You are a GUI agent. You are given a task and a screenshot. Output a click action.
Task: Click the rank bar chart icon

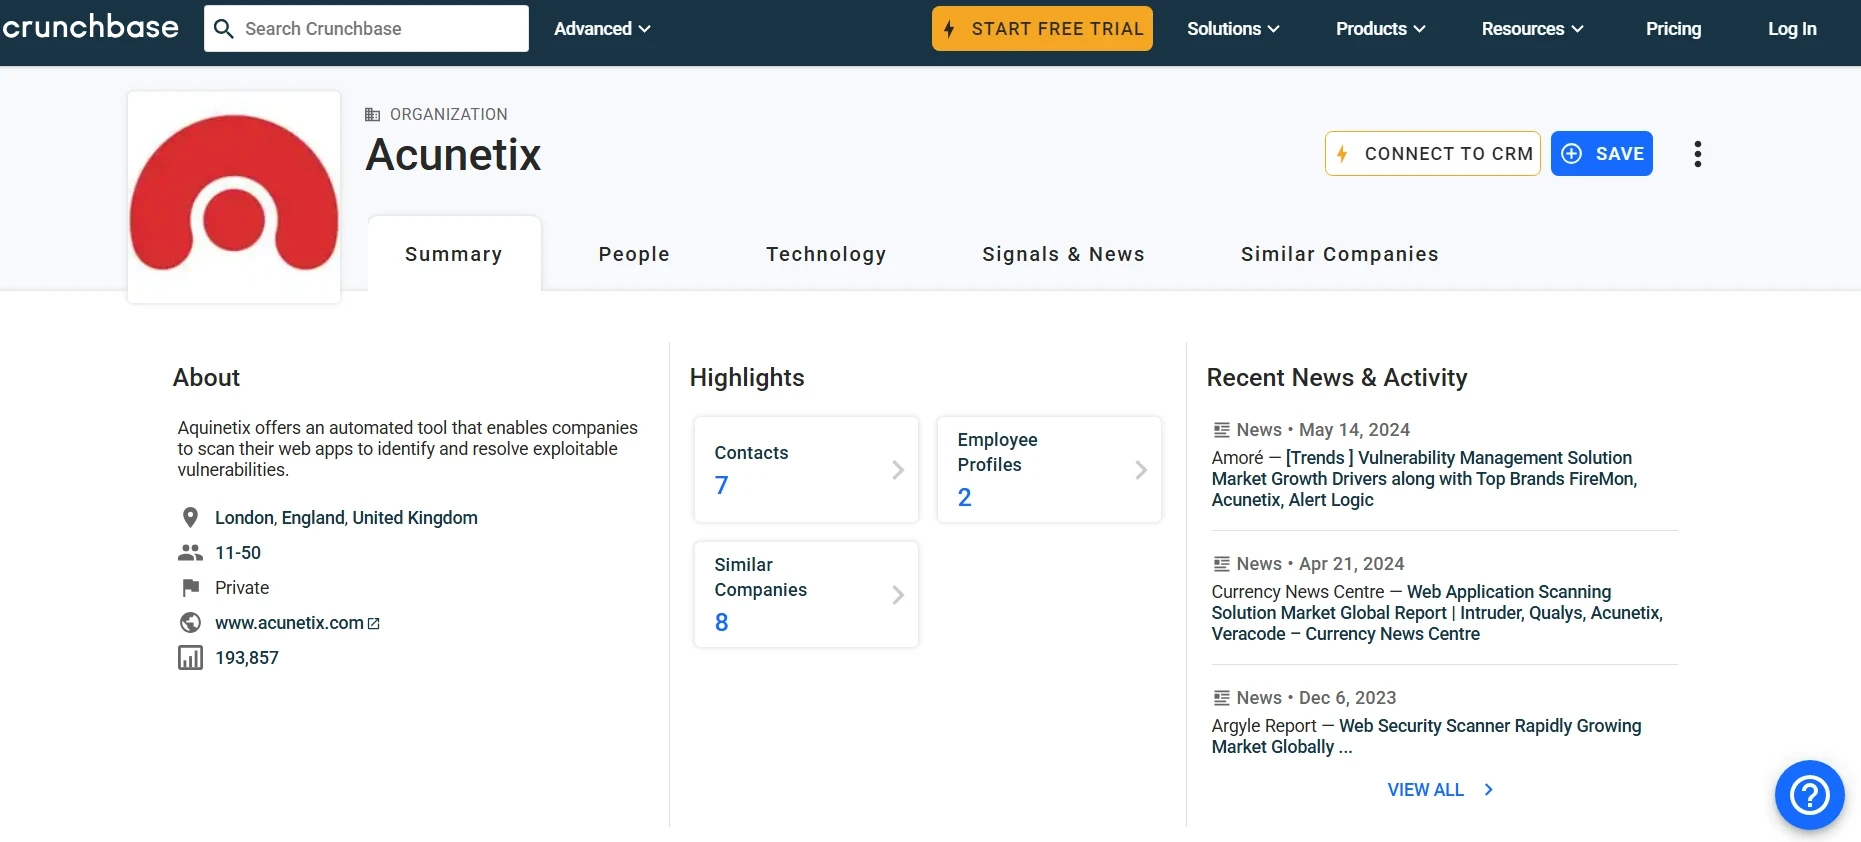coord(190,658)
